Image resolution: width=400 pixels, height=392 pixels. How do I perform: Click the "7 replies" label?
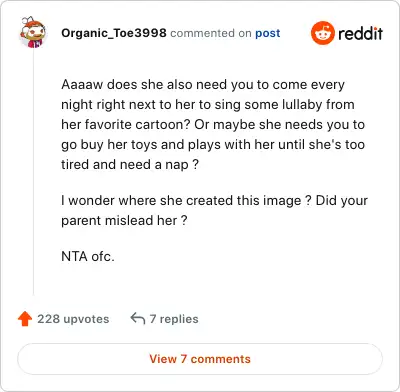(x=174, y=319)
